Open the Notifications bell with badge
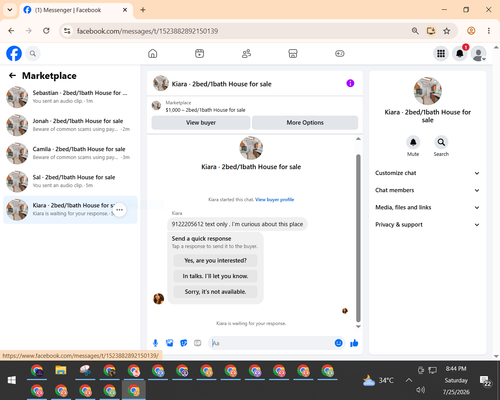500x400 pixels. [460, 53]
